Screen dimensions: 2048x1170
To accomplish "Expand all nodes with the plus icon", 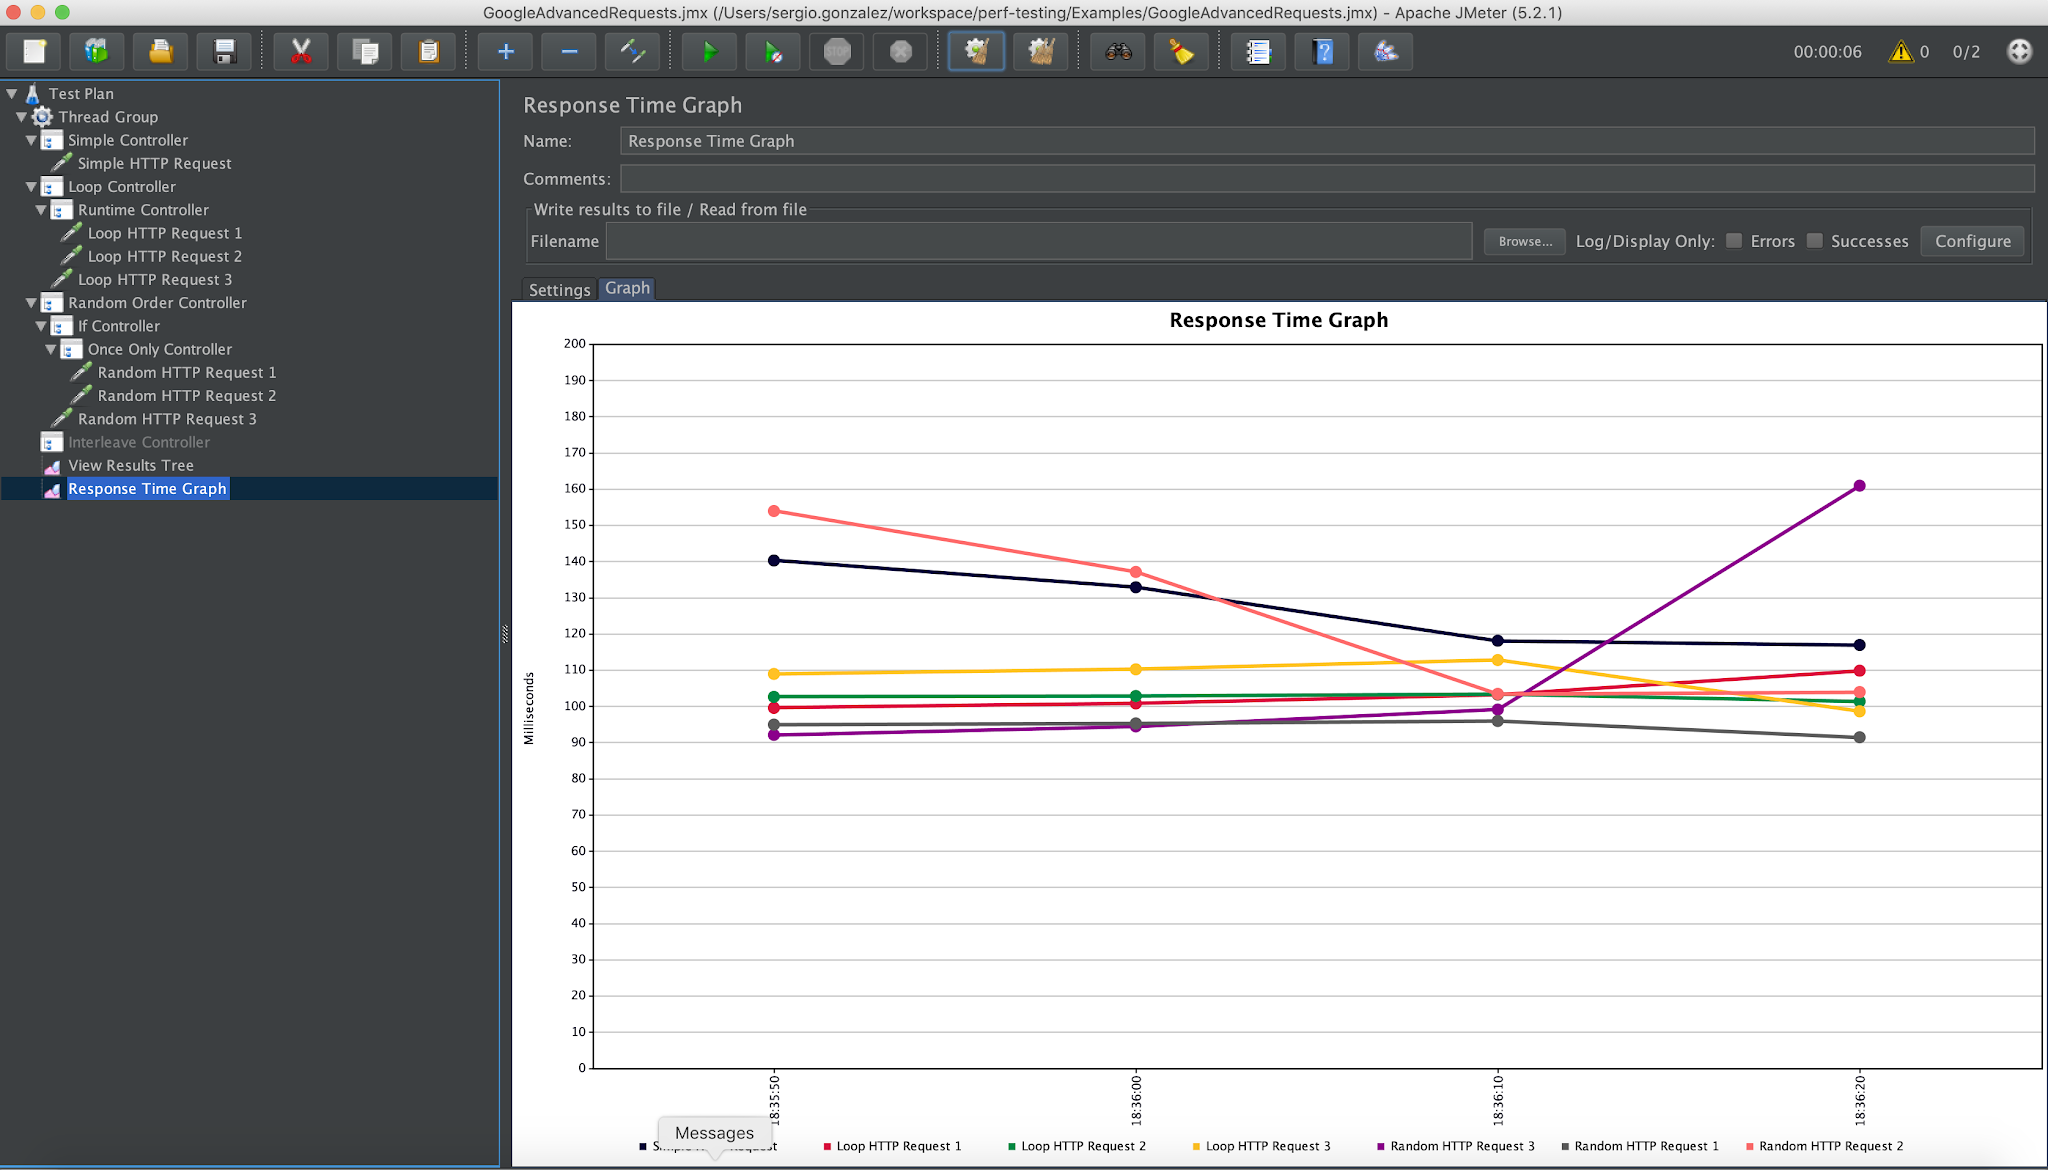I will [505, 51].
